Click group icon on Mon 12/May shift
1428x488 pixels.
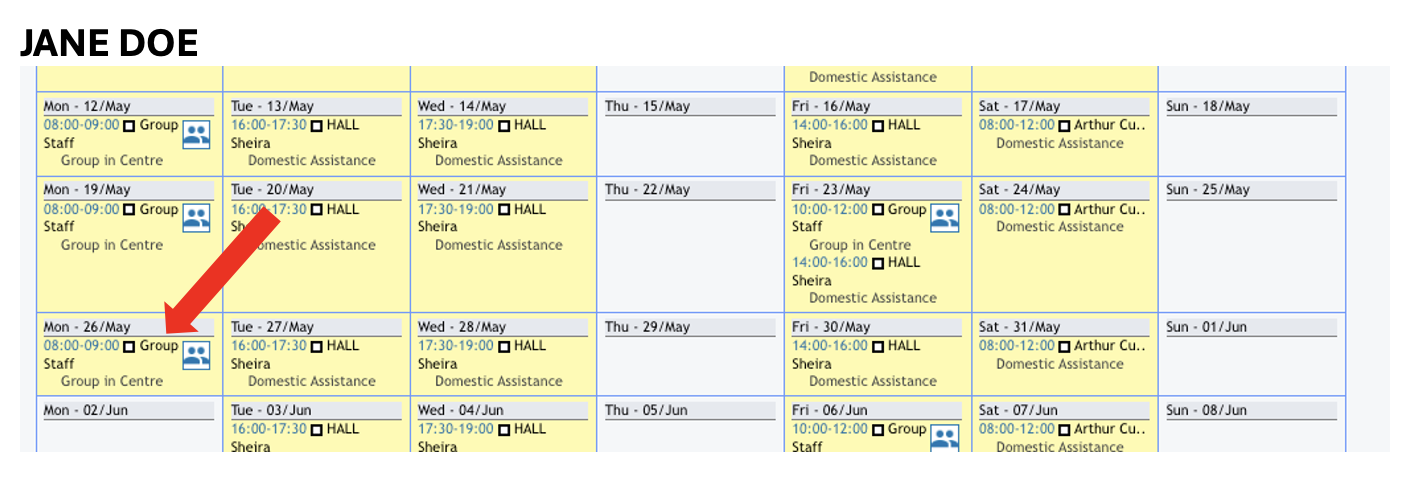pyautogui.click(x=196, y=135)
